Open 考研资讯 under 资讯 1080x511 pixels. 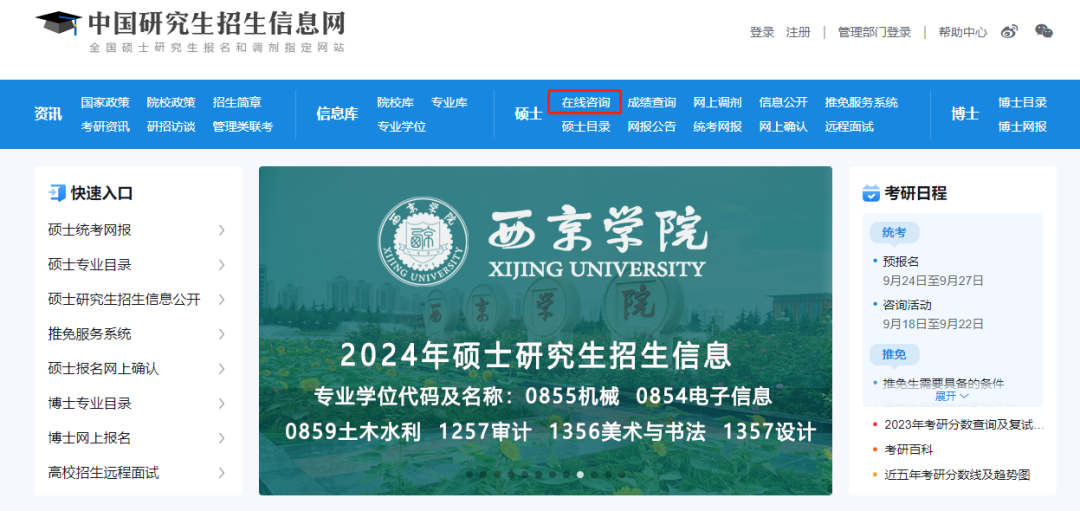coord(105,127)
